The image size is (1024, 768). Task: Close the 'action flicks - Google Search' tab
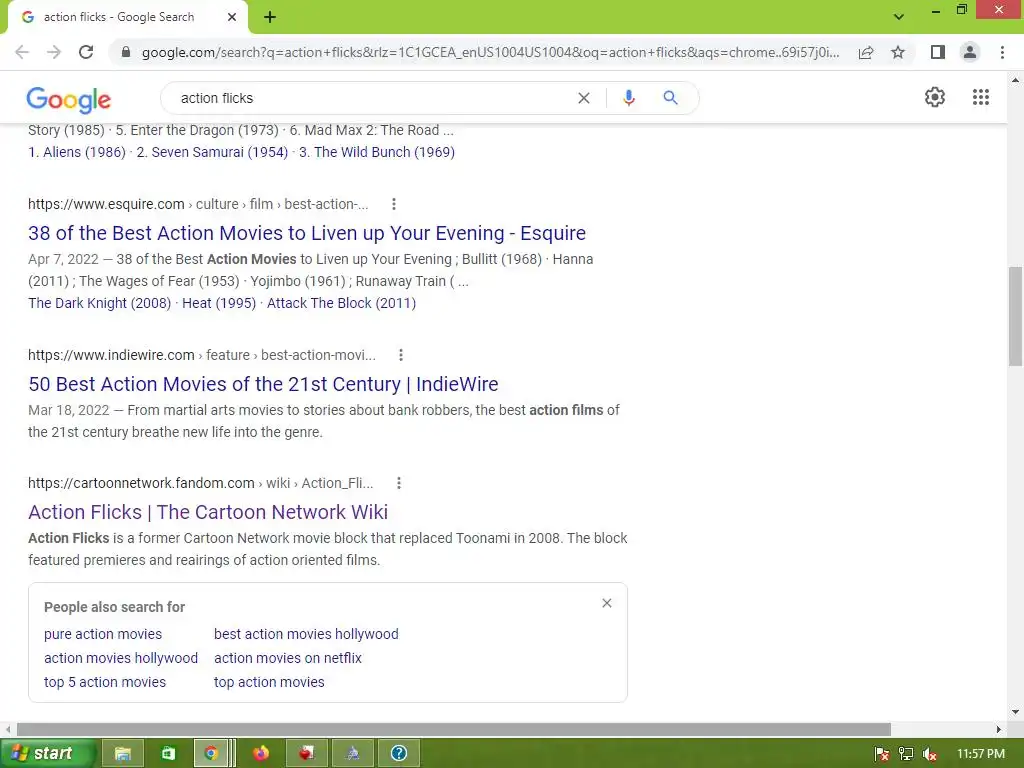[x=232, y=17]
